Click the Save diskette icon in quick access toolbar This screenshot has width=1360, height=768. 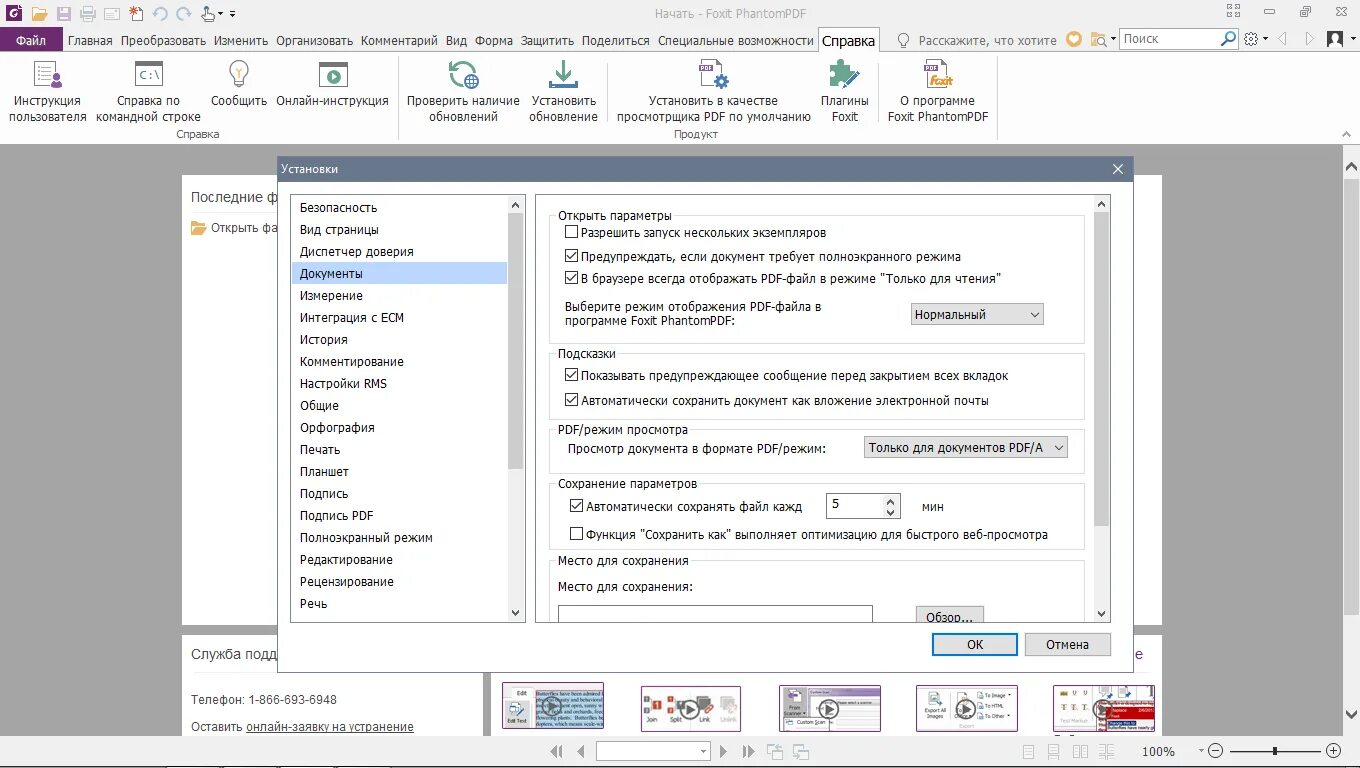click(x=64, y=14)
